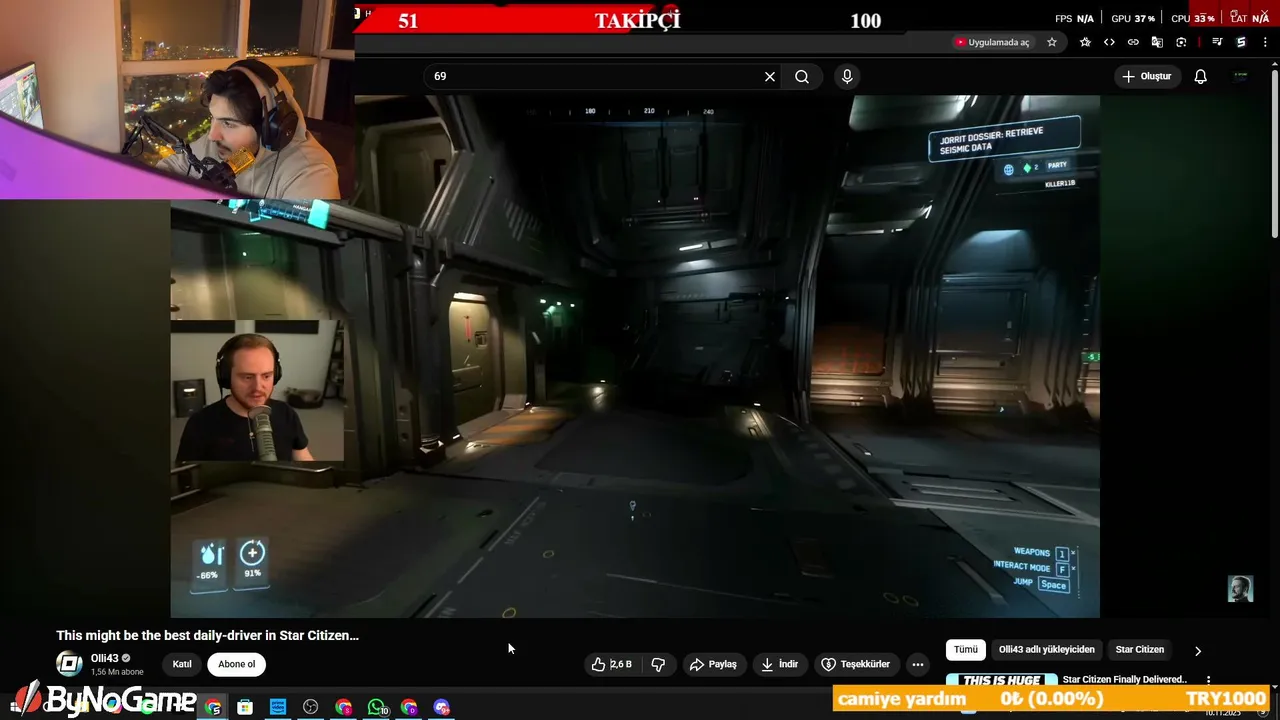This screenshot has height=720, width=1280.
Task: Open WhatsApp in taskbar
Action: [377, 708]
